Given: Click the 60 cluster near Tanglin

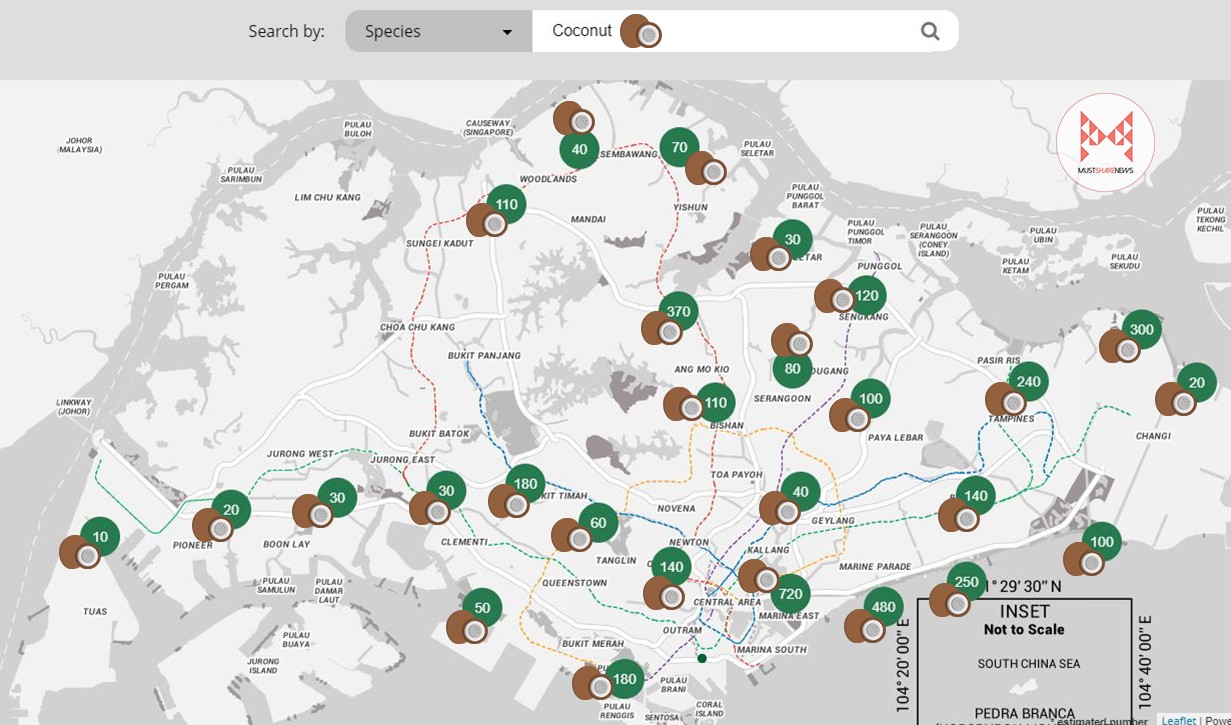Looking at the screenshot, I should [598, 522].
